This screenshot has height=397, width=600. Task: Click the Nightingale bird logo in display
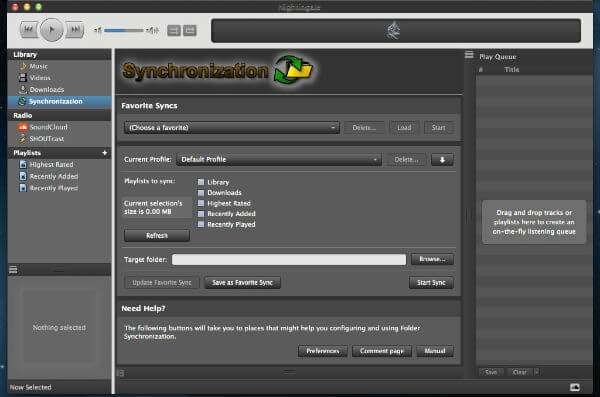[x=393, y=31]
